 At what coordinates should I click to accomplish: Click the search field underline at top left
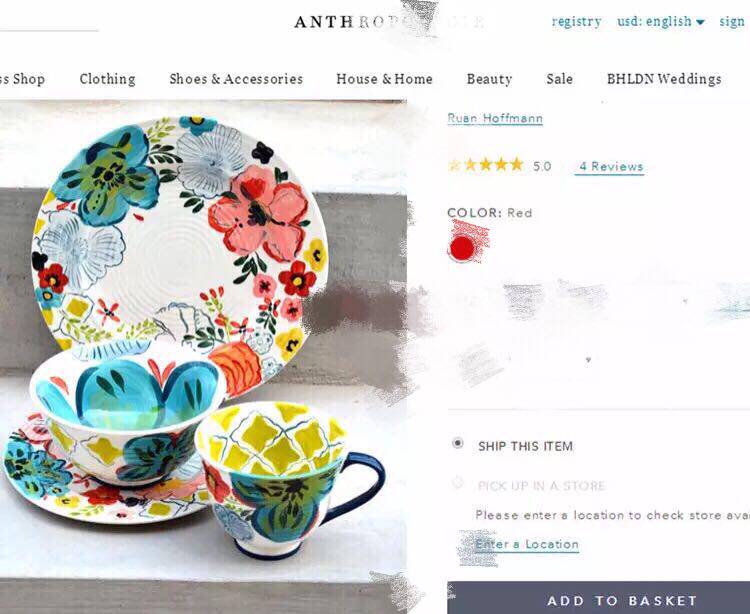(x=49, y=31)
